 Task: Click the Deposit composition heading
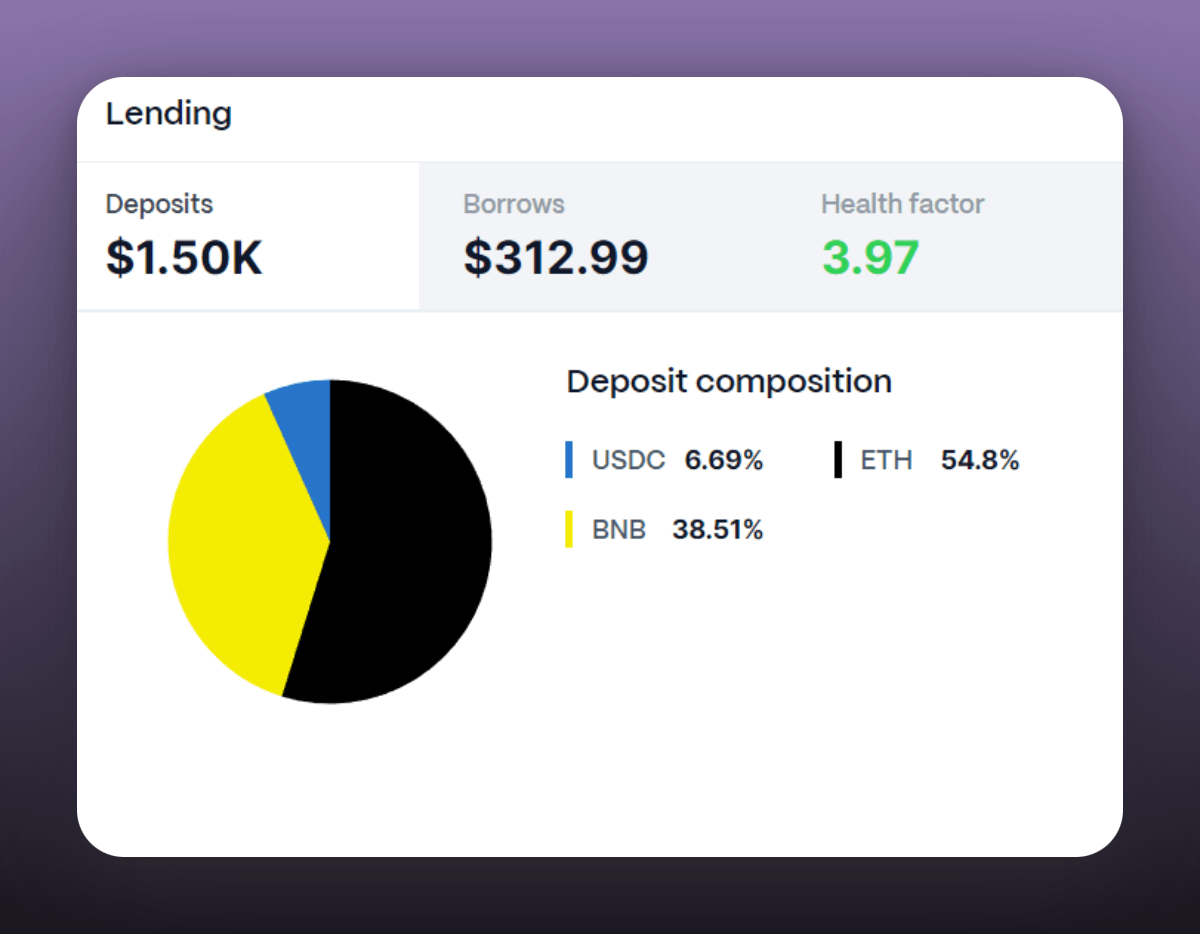coord(729,381)
